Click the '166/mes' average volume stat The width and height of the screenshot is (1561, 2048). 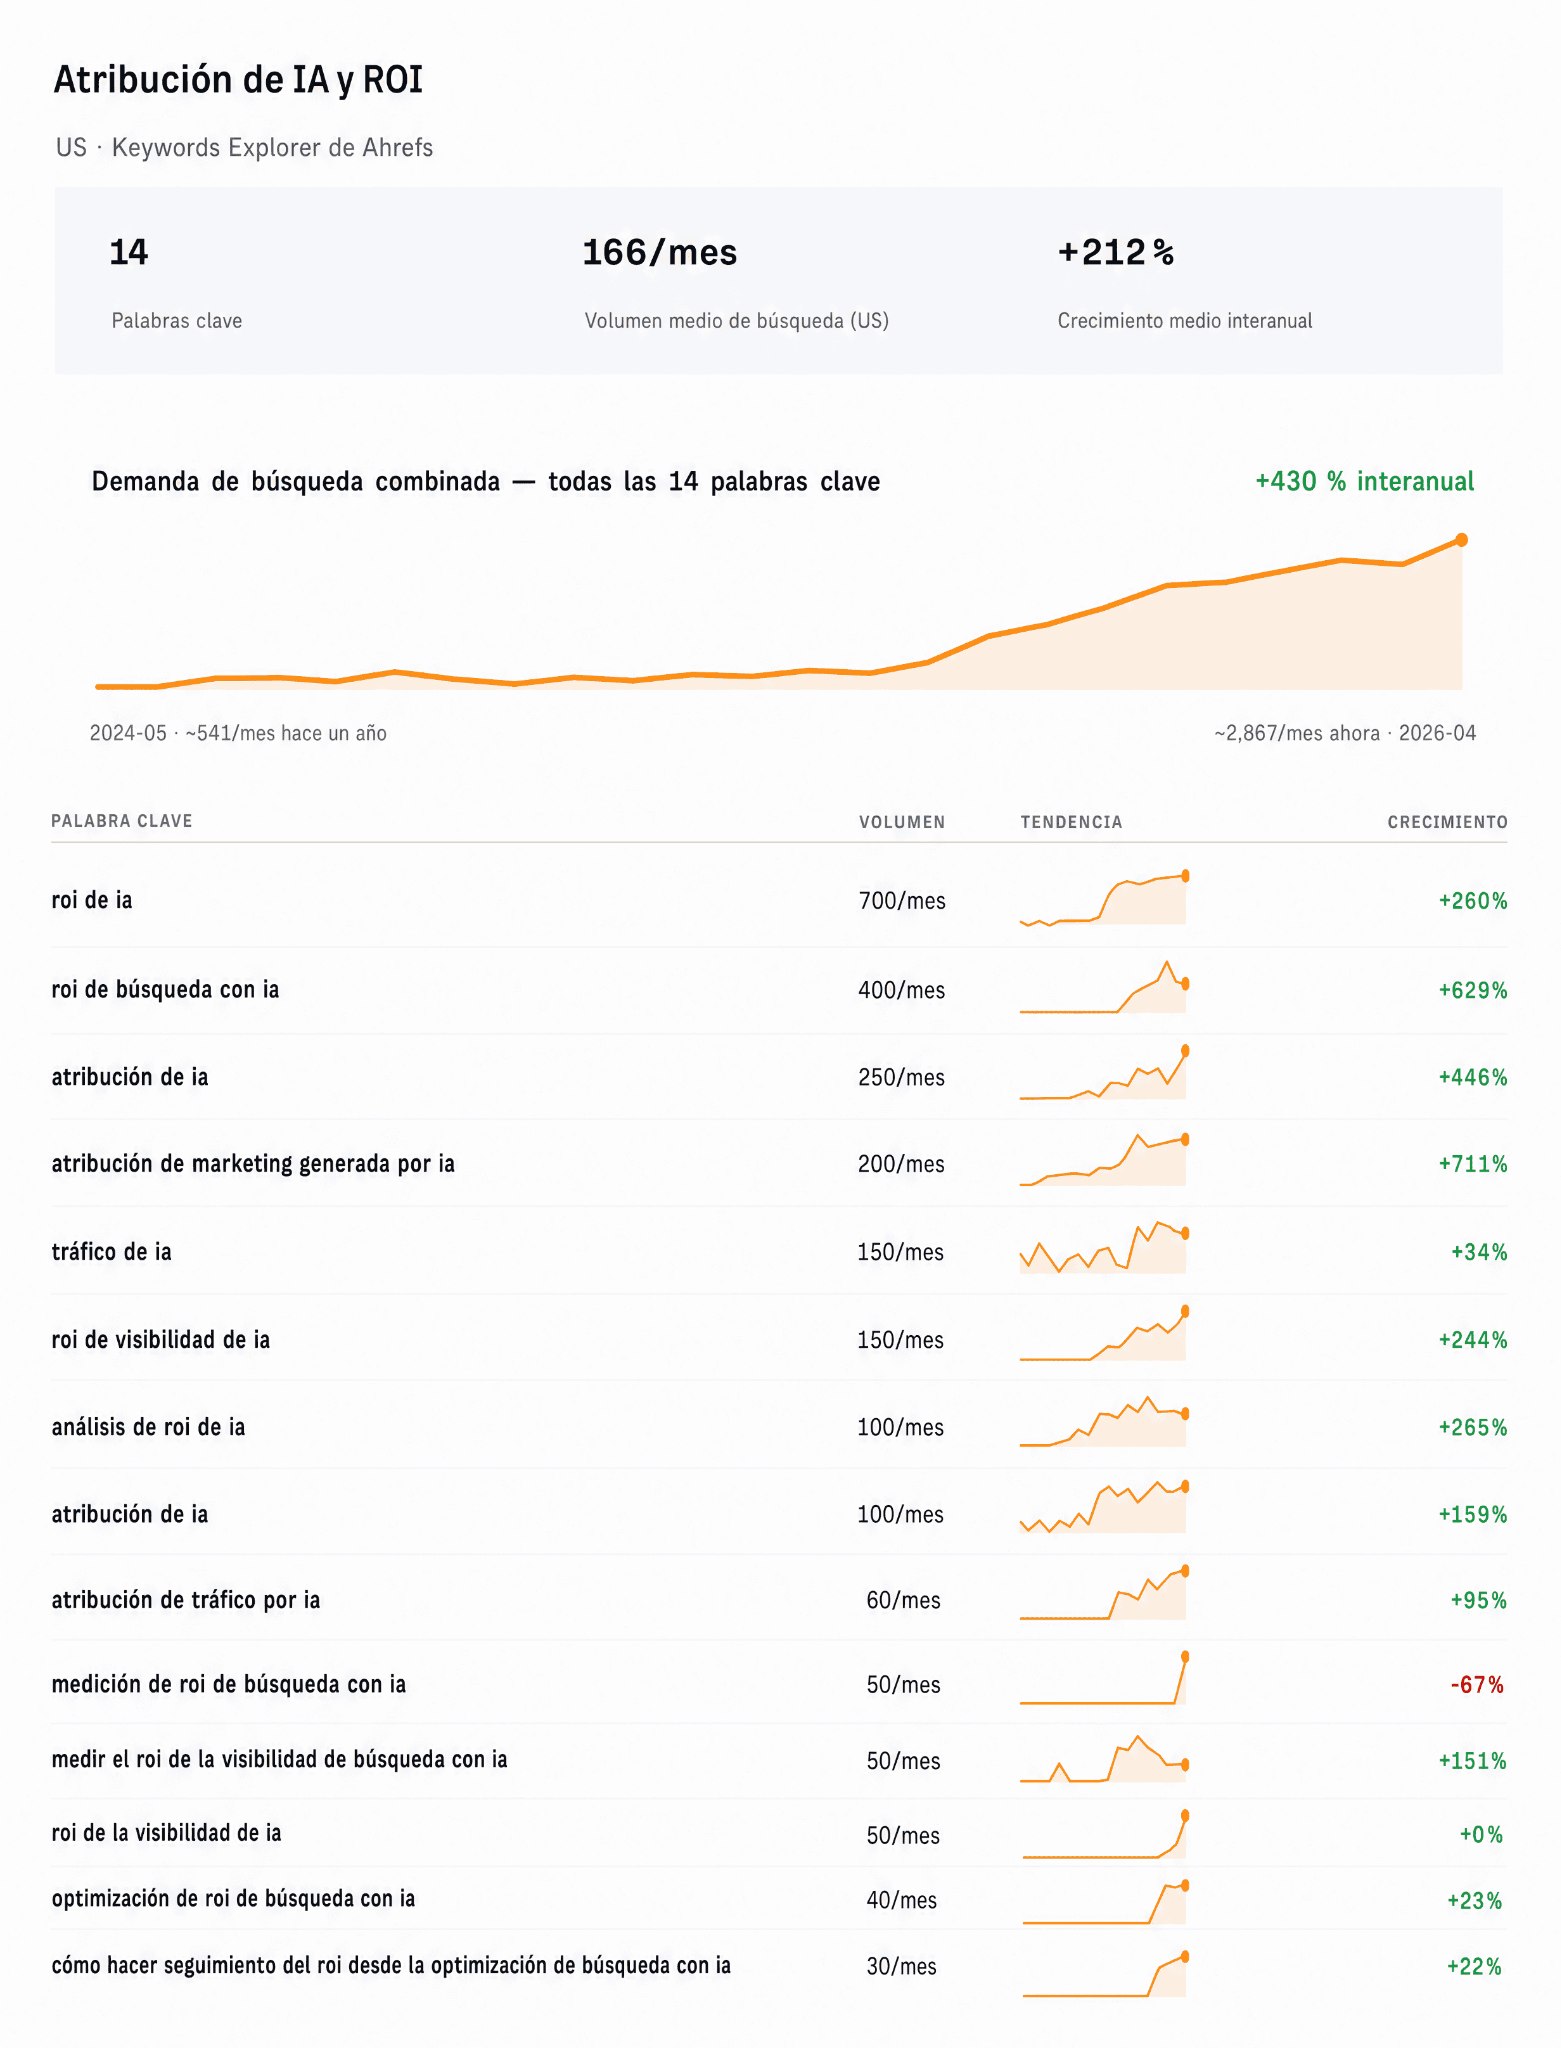(659, 252)
